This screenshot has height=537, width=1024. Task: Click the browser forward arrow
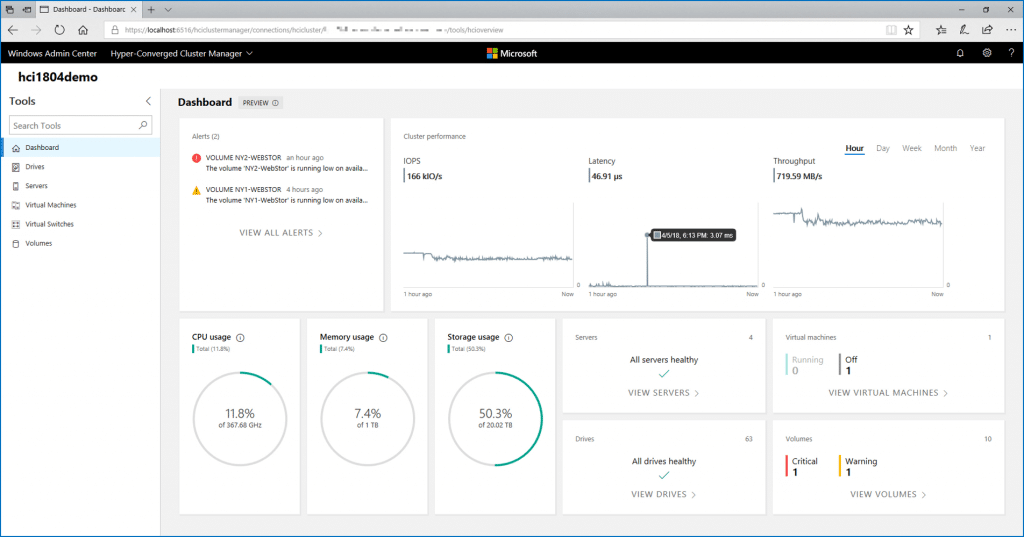coord(36,30)
